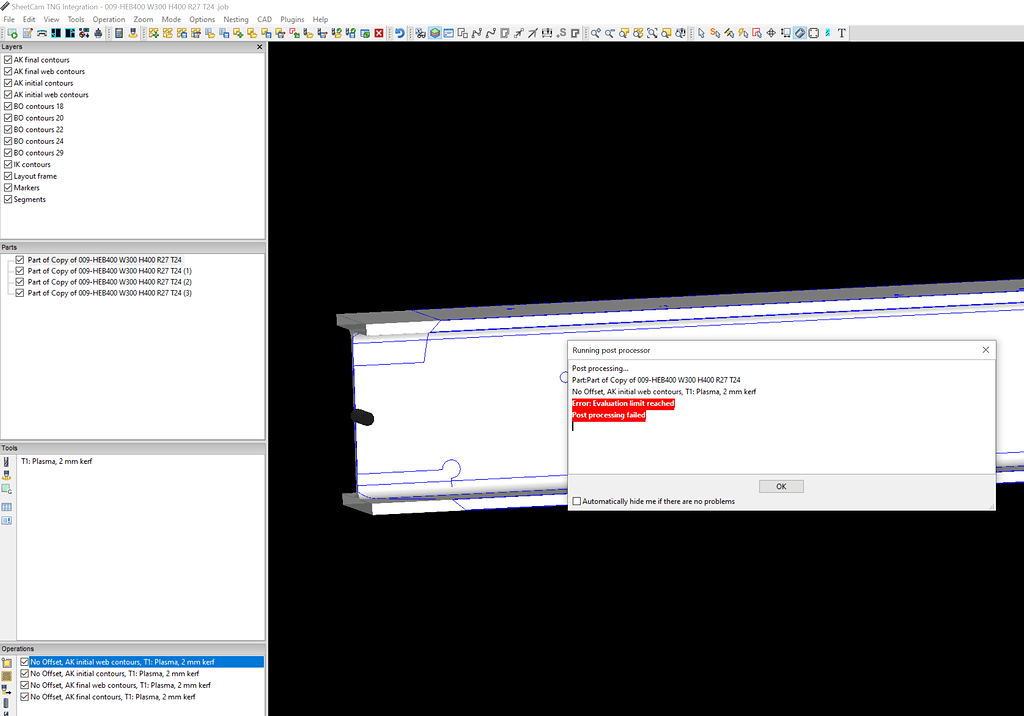Click the pan/move view toolbar icon
This screenshot has height=716, width=1024.
tap(771, 33)
